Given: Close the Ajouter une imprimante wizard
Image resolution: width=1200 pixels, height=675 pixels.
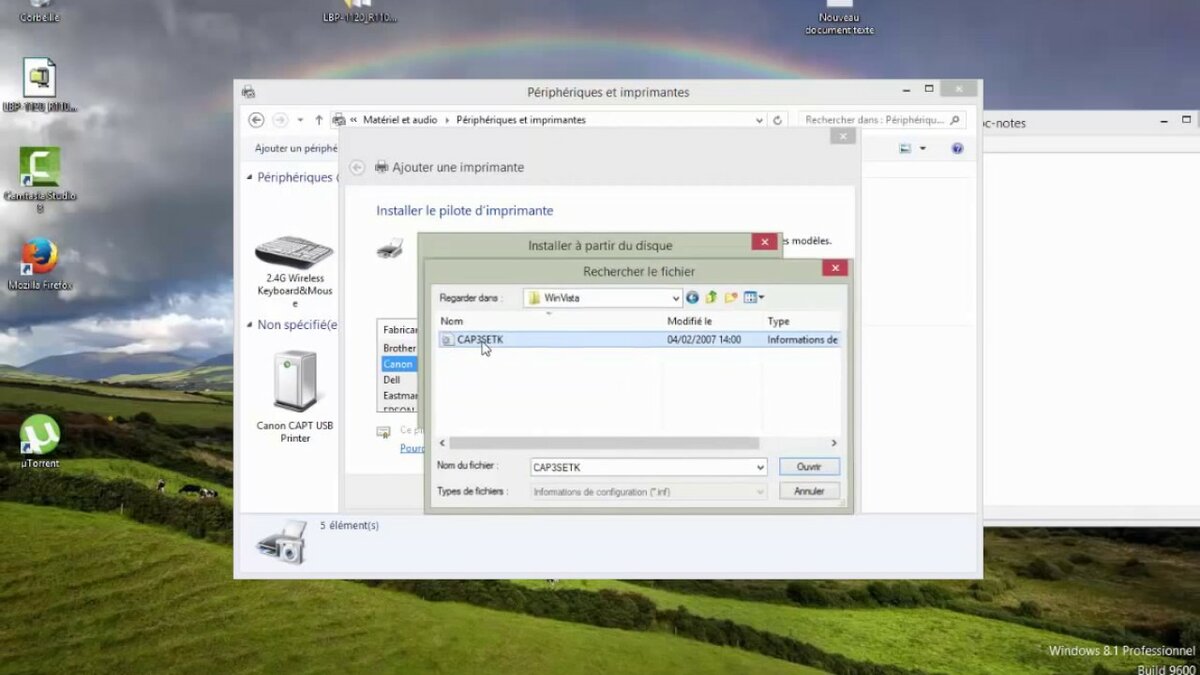Looking at the screenshot, I should (x=843, y=135).
